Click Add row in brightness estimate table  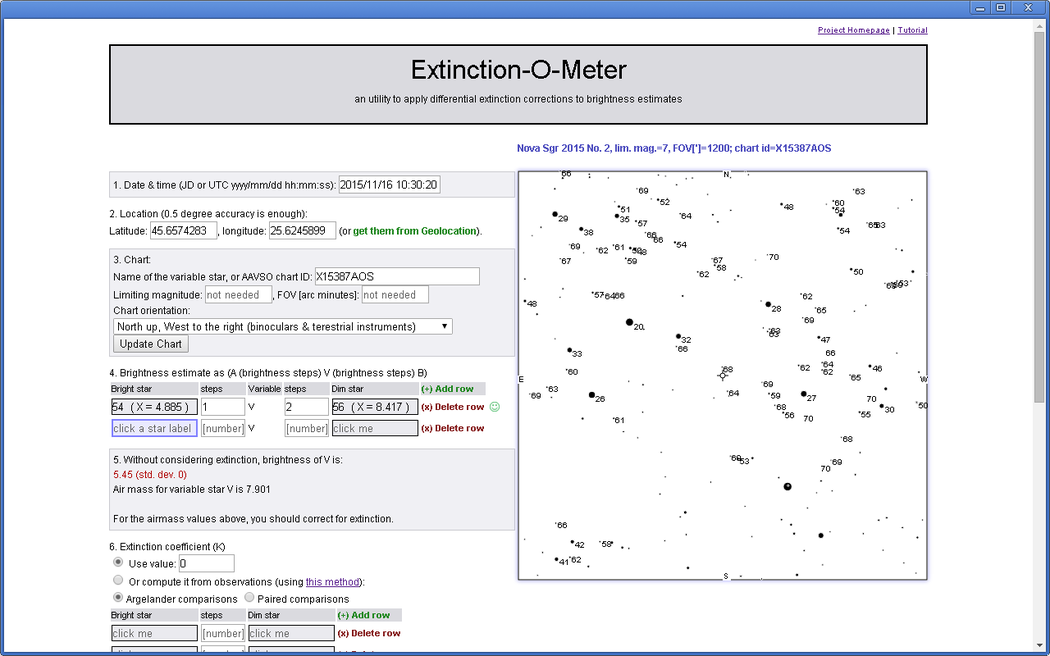coord(447,389)
